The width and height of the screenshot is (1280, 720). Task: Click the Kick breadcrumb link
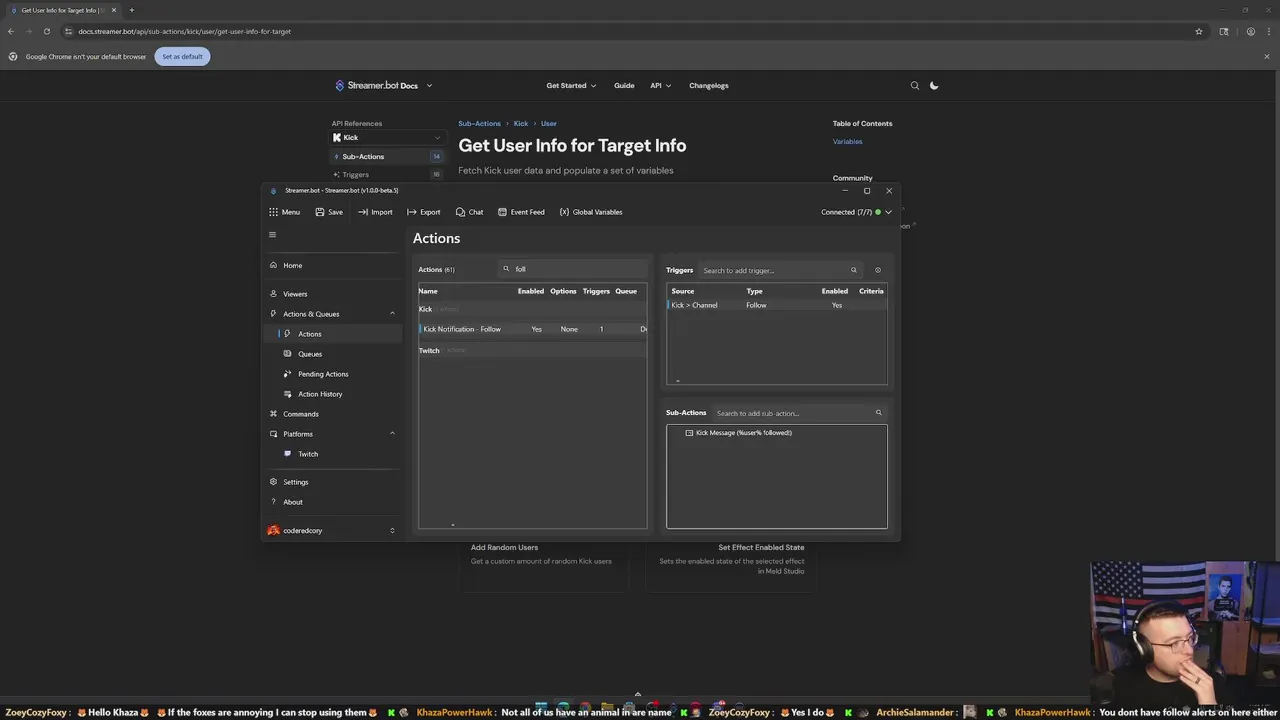[521, 124]
